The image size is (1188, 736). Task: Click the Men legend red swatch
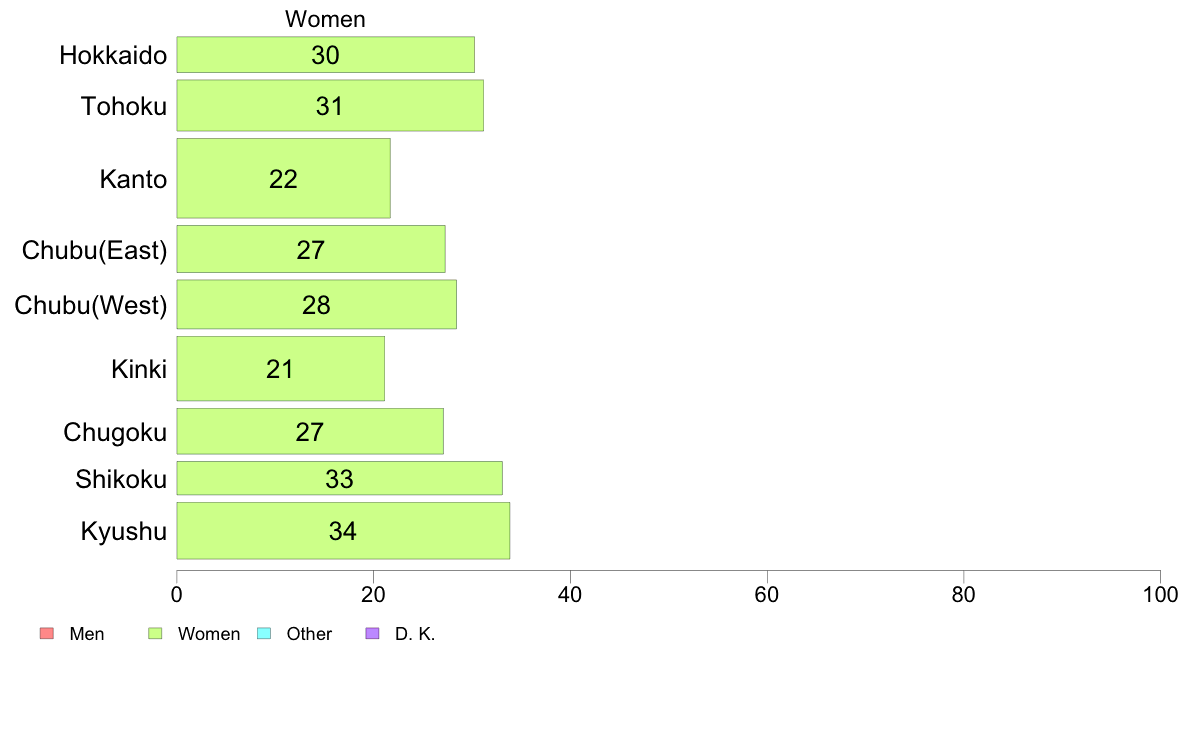[47, 634]
